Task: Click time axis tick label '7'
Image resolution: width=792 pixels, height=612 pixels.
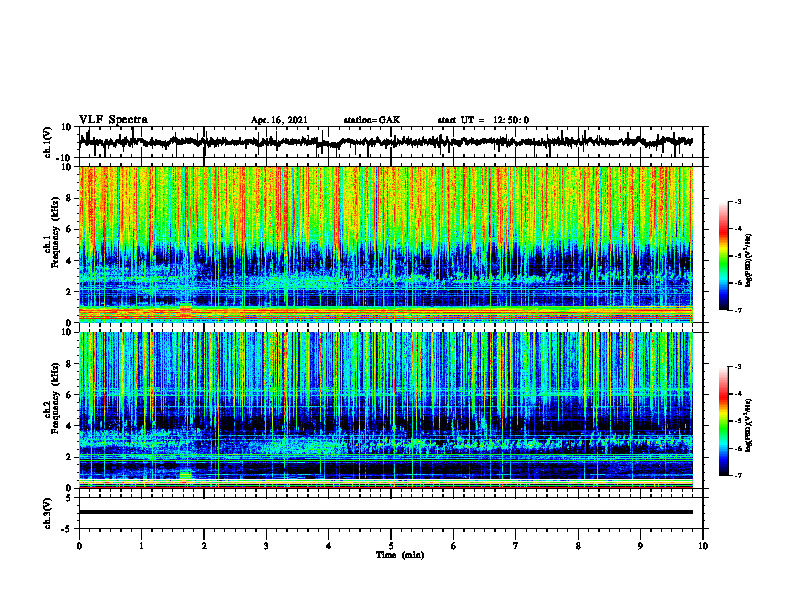Action: [516, 546]
